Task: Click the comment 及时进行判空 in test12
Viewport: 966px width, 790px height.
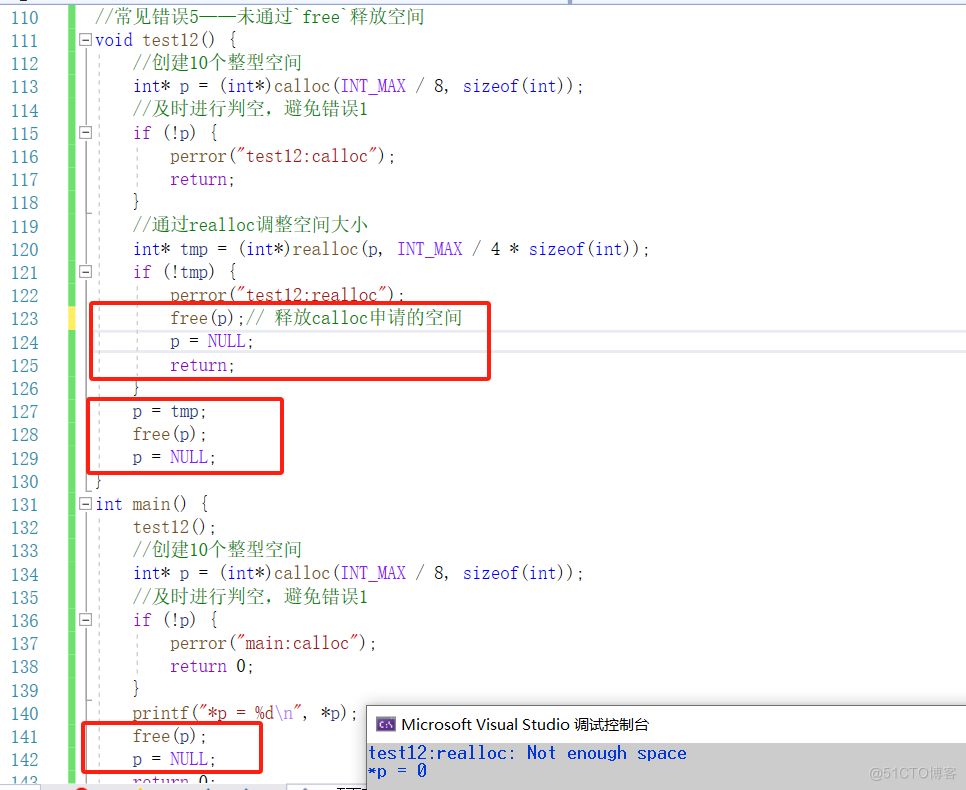Action: [250, 109]
